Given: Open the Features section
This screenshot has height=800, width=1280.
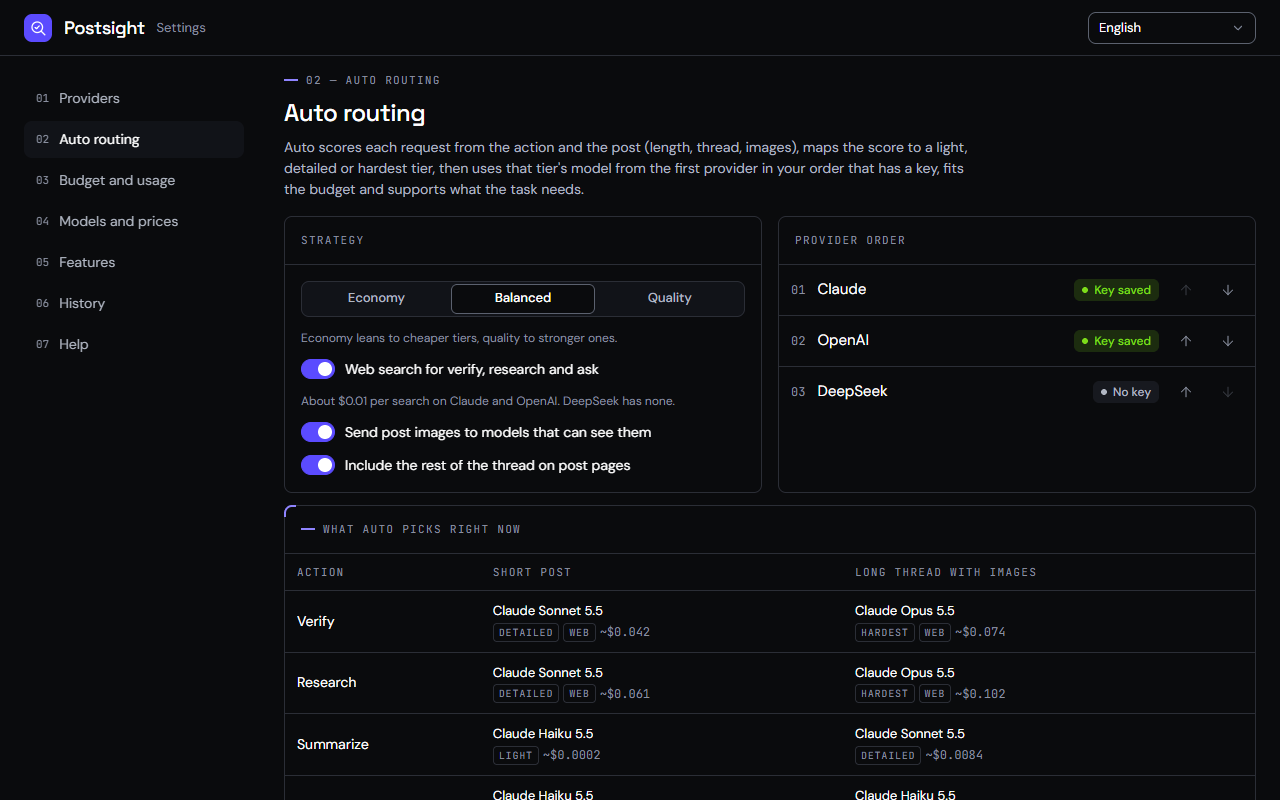Looking at the screenshot, I should coord(134,262).
